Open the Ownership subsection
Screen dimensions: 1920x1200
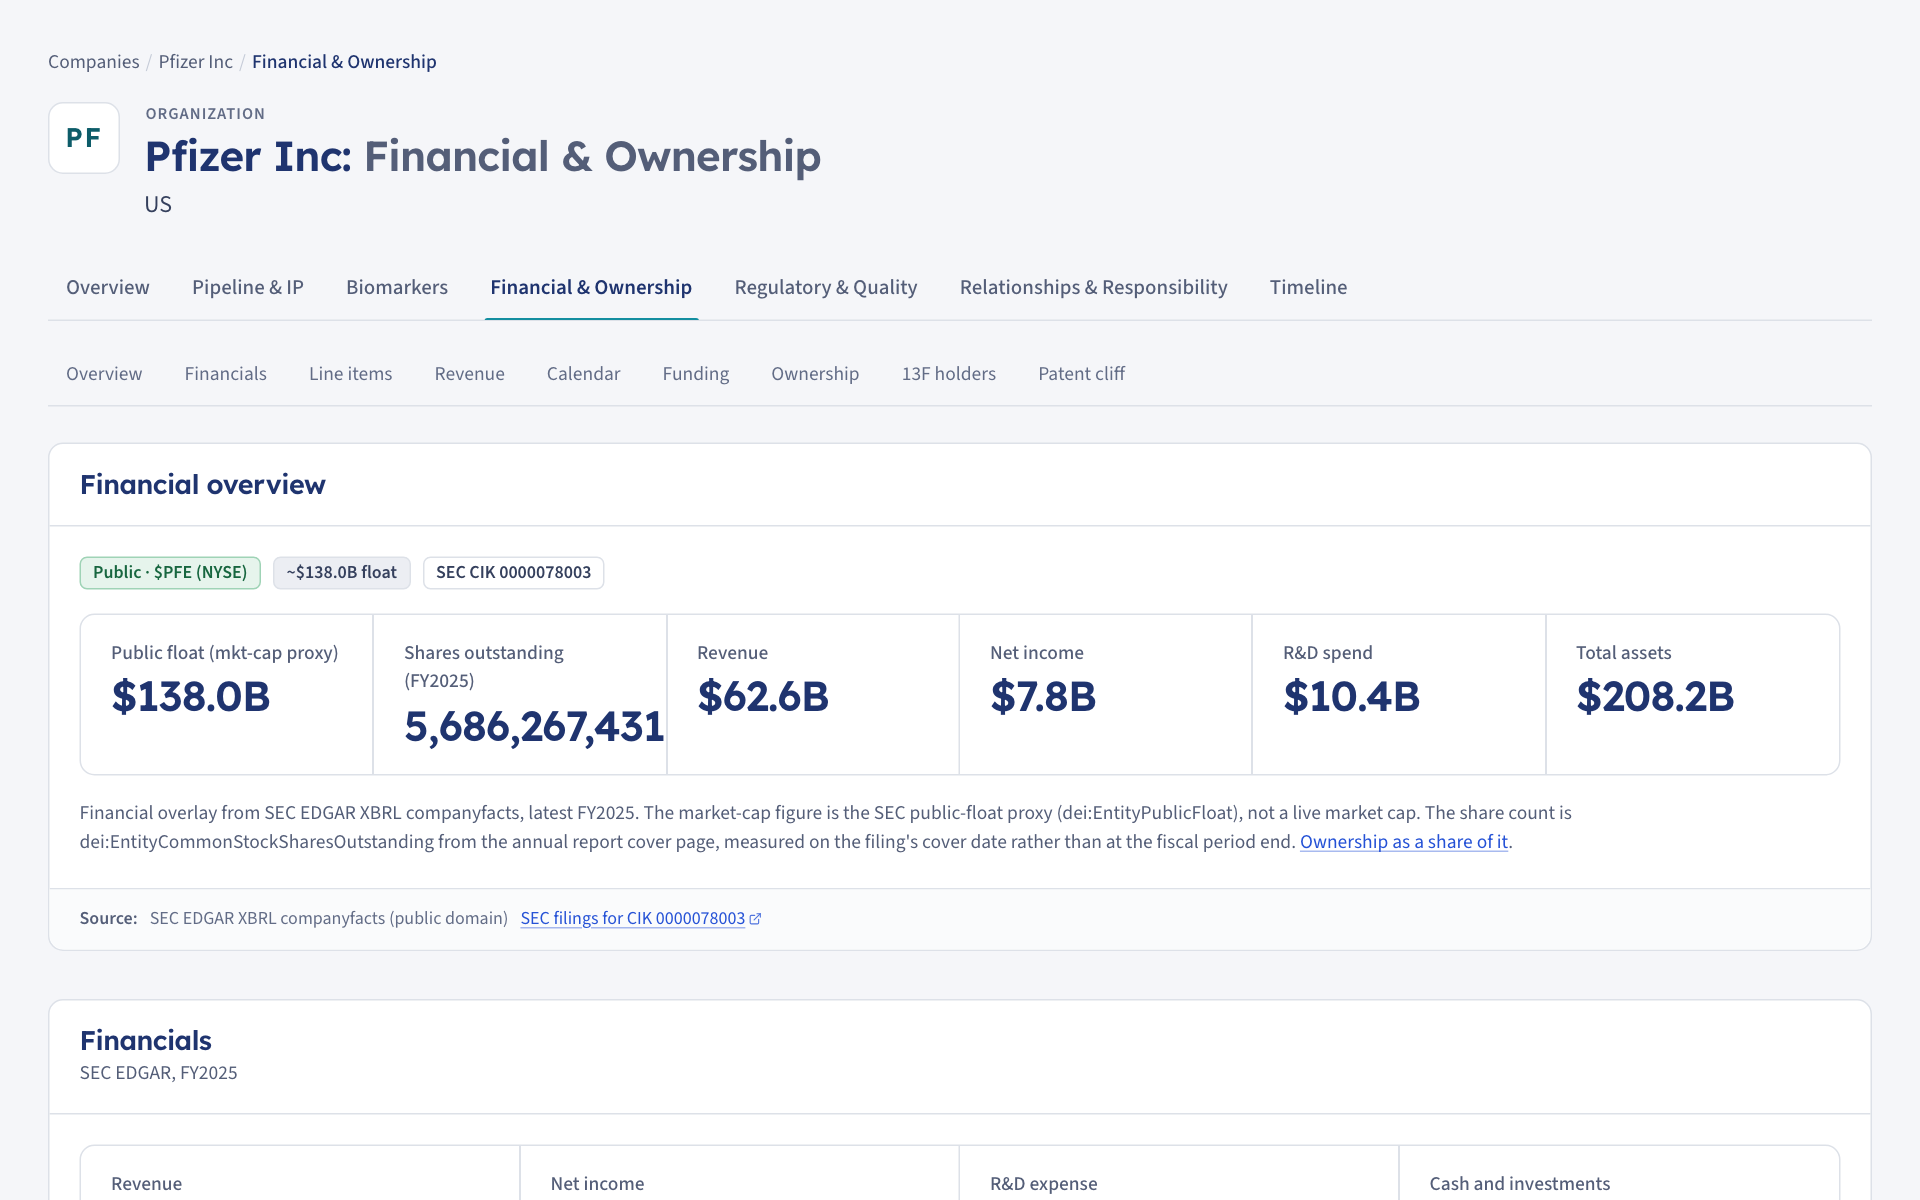(x=815, y=374)
